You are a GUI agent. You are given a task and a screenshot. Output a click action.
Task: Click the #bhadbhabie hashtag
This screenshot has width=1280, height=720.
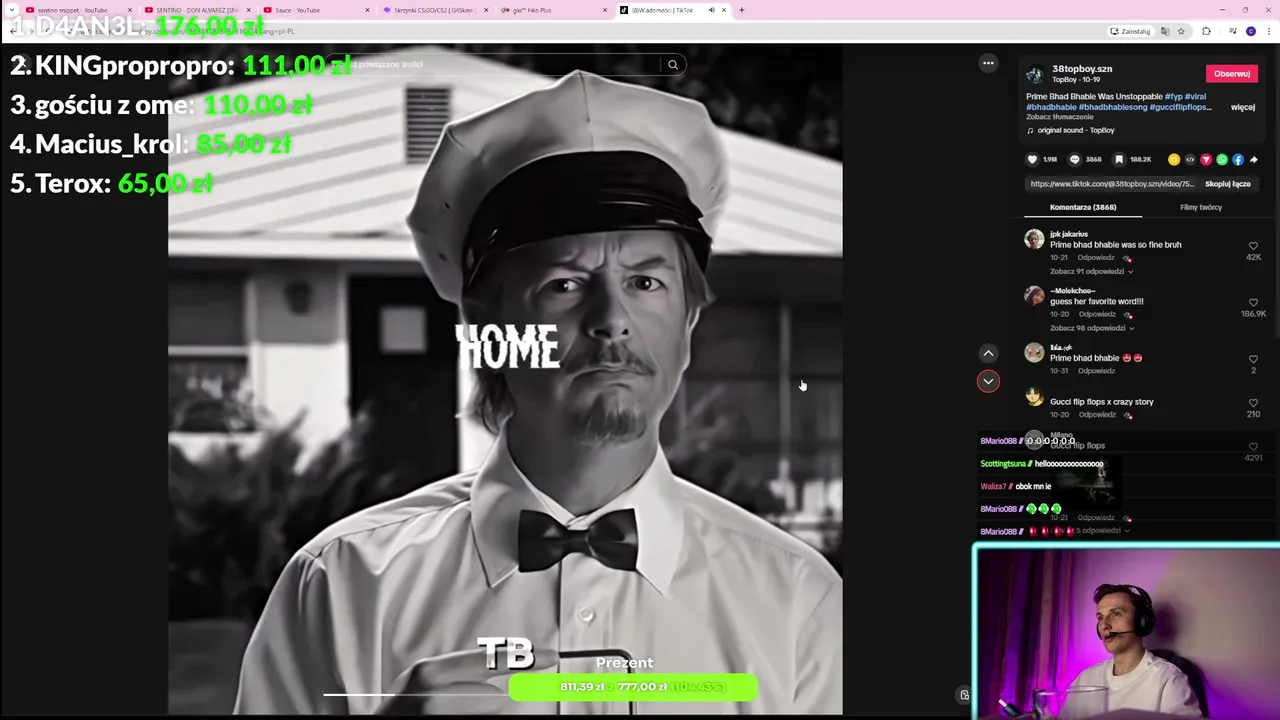pos(1051,107)
